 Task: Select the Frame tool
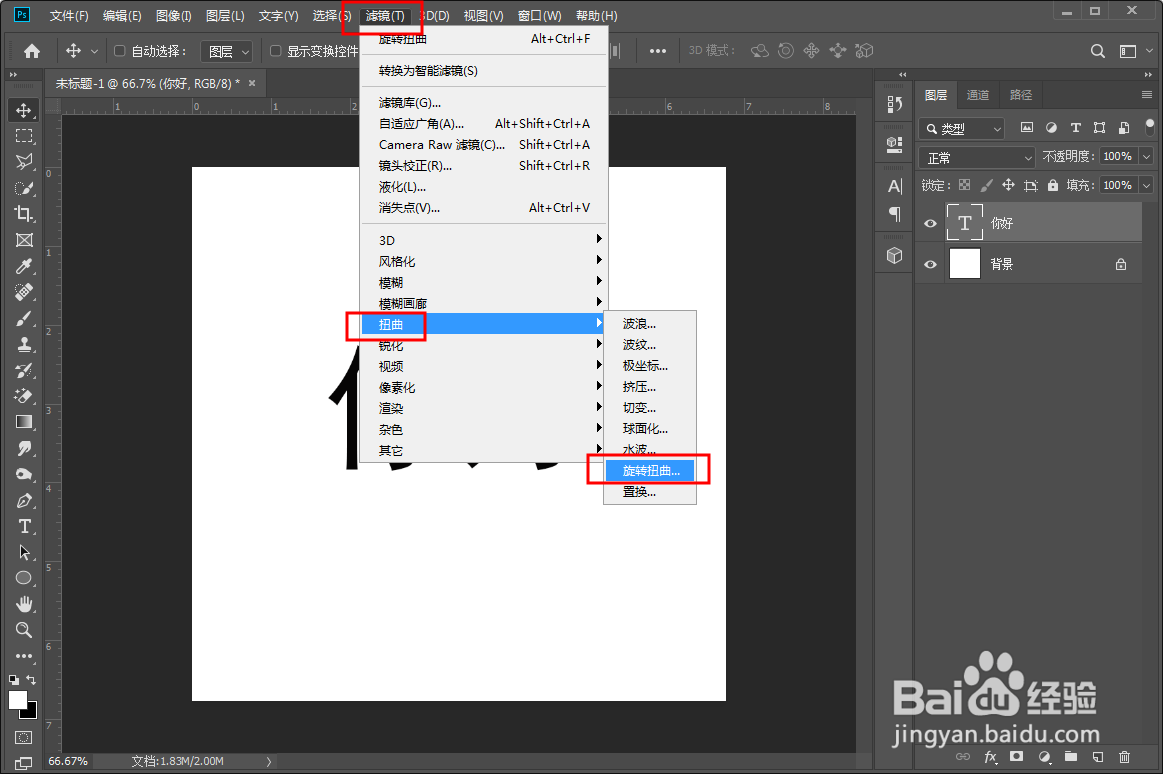coord(24,239)
